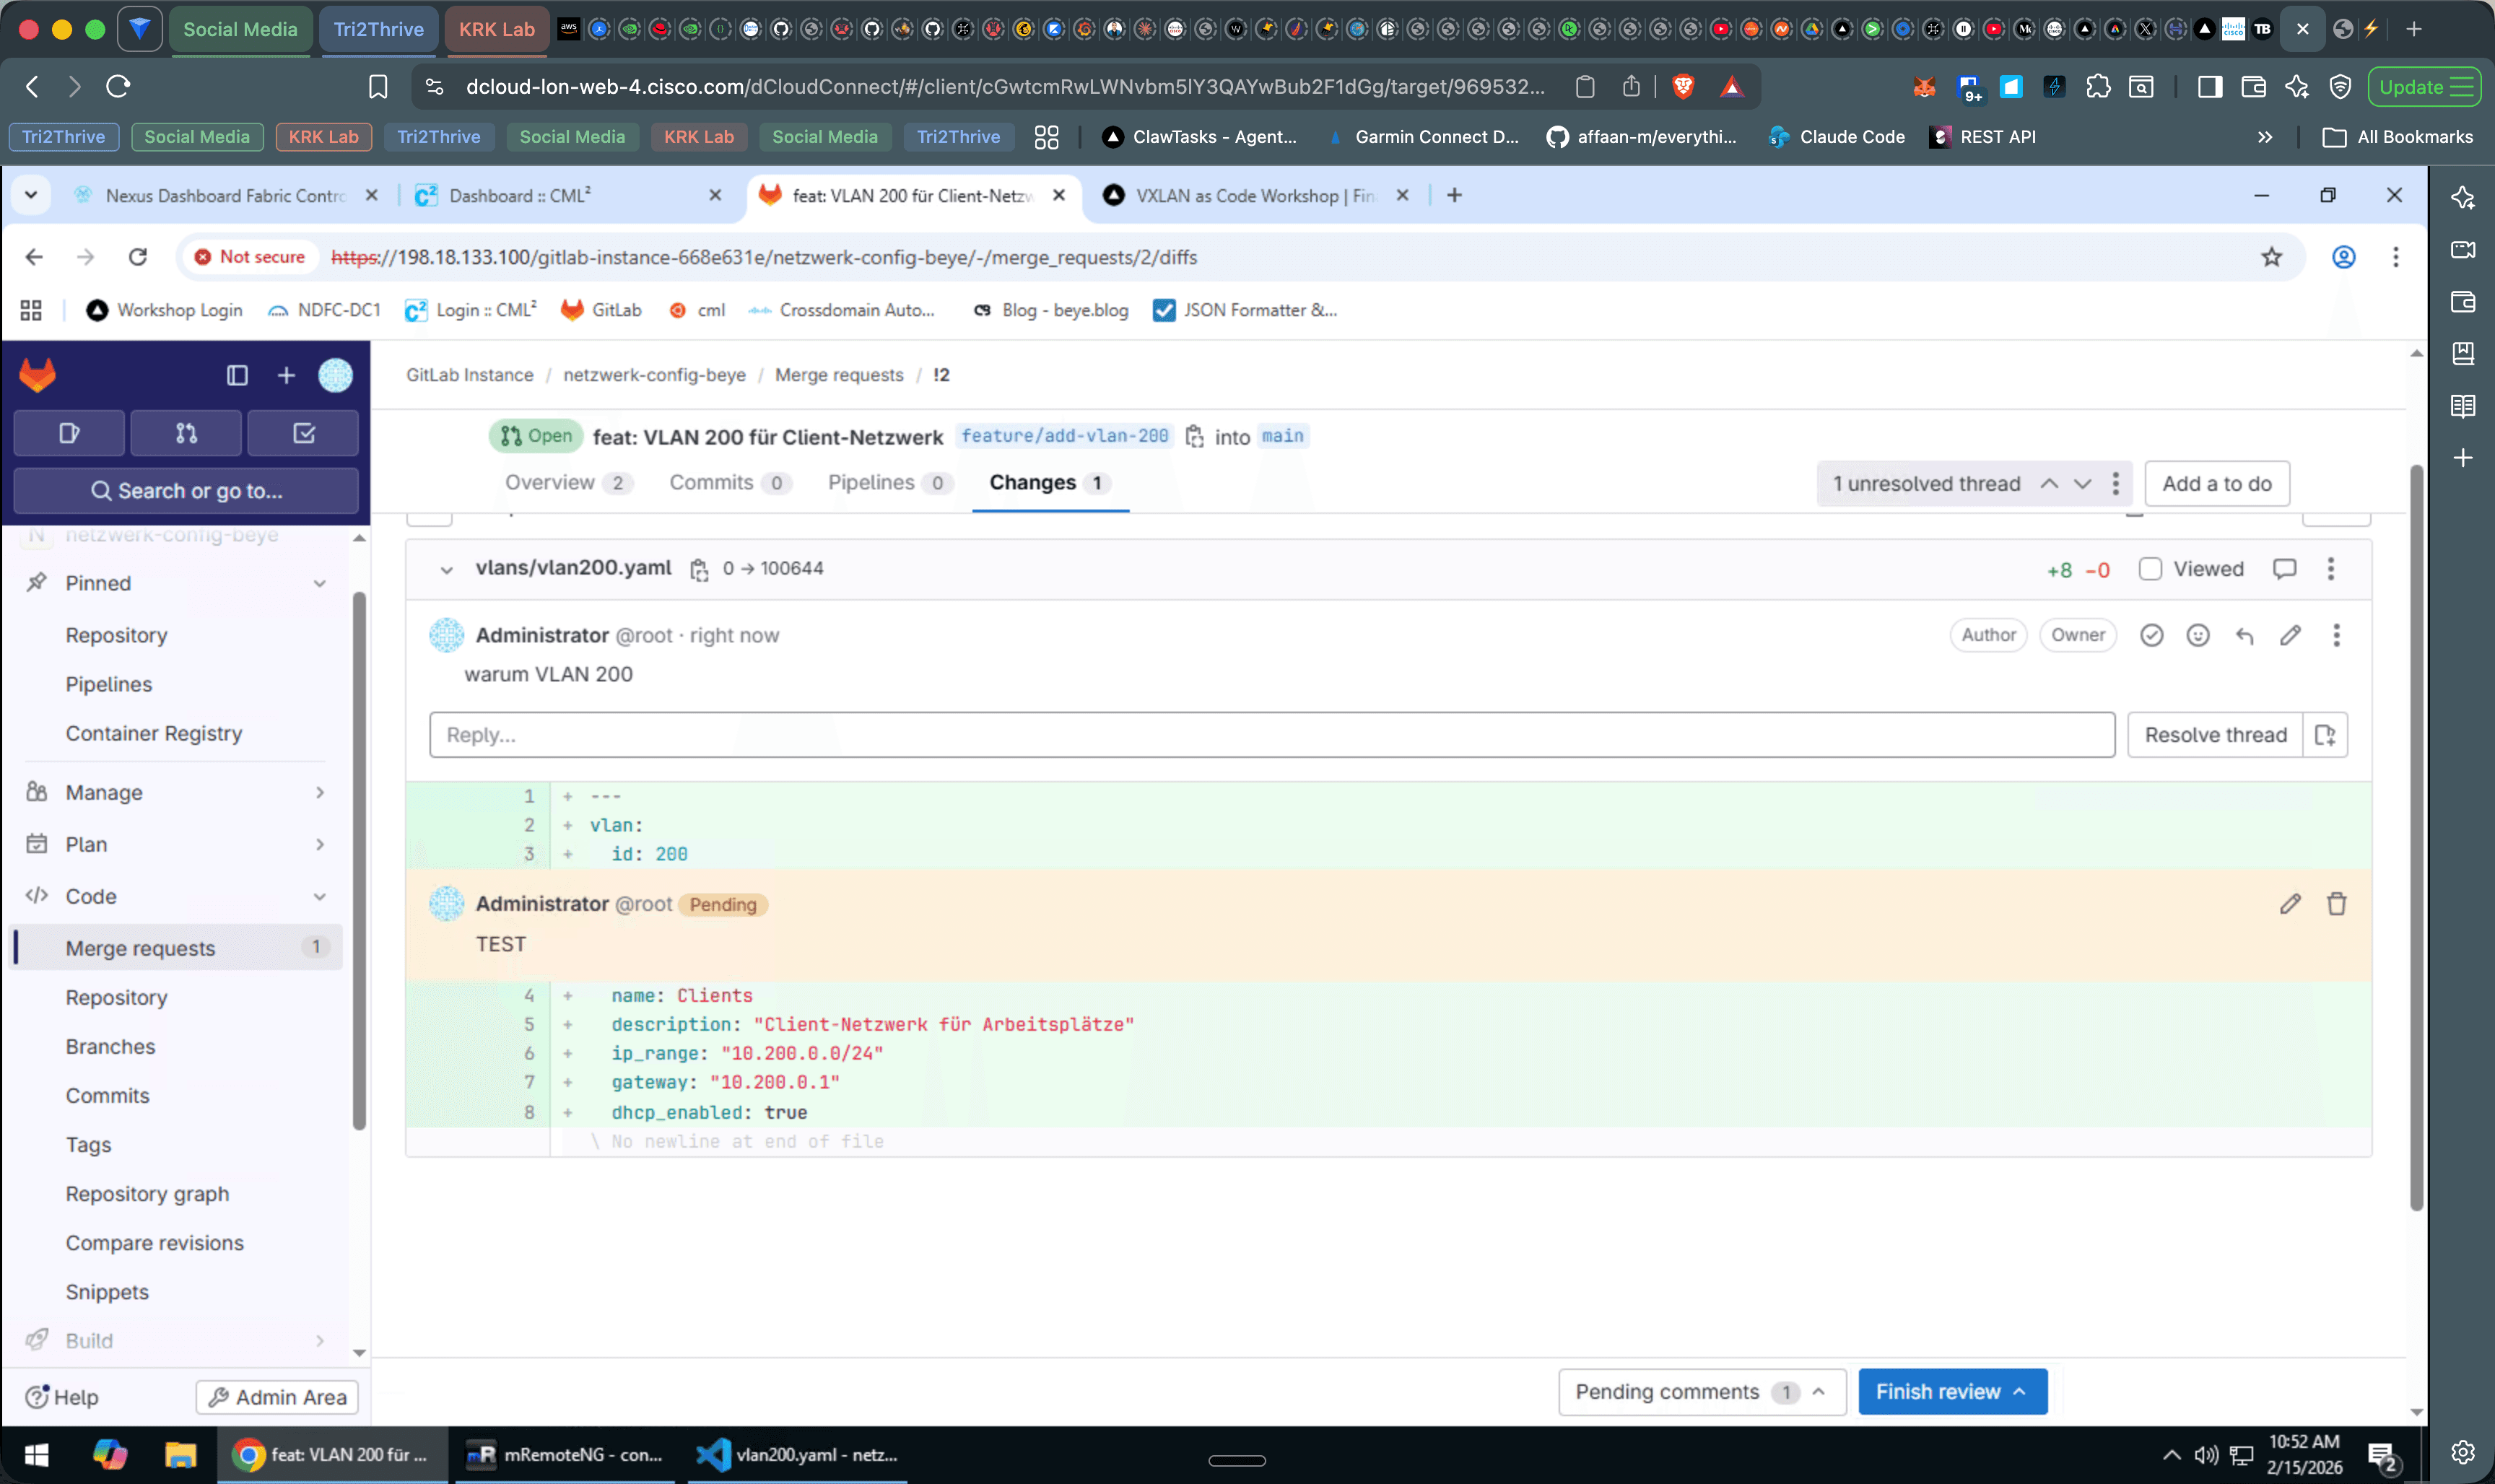Viewport: 2495px width, 1484px height.
Task: Add an emoji reaction to the warum VLAN 200 comment
Action: coord(2197,635)
